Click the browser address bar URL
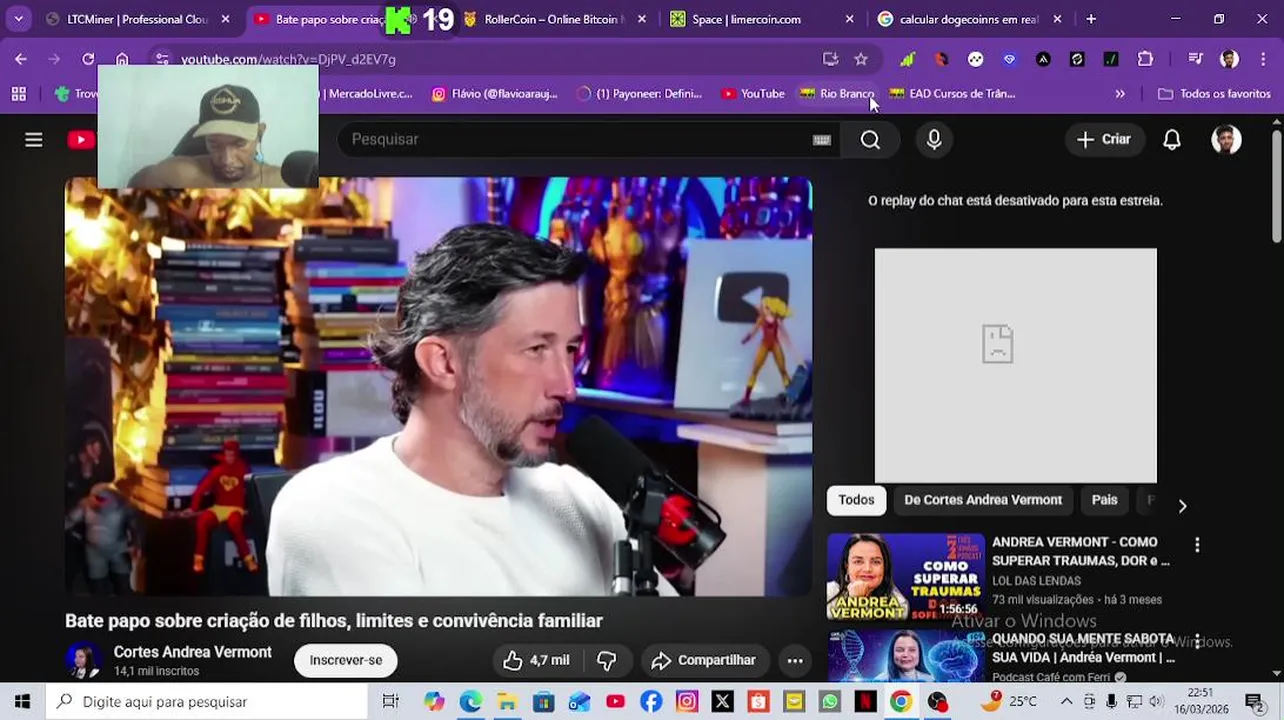 288,59
